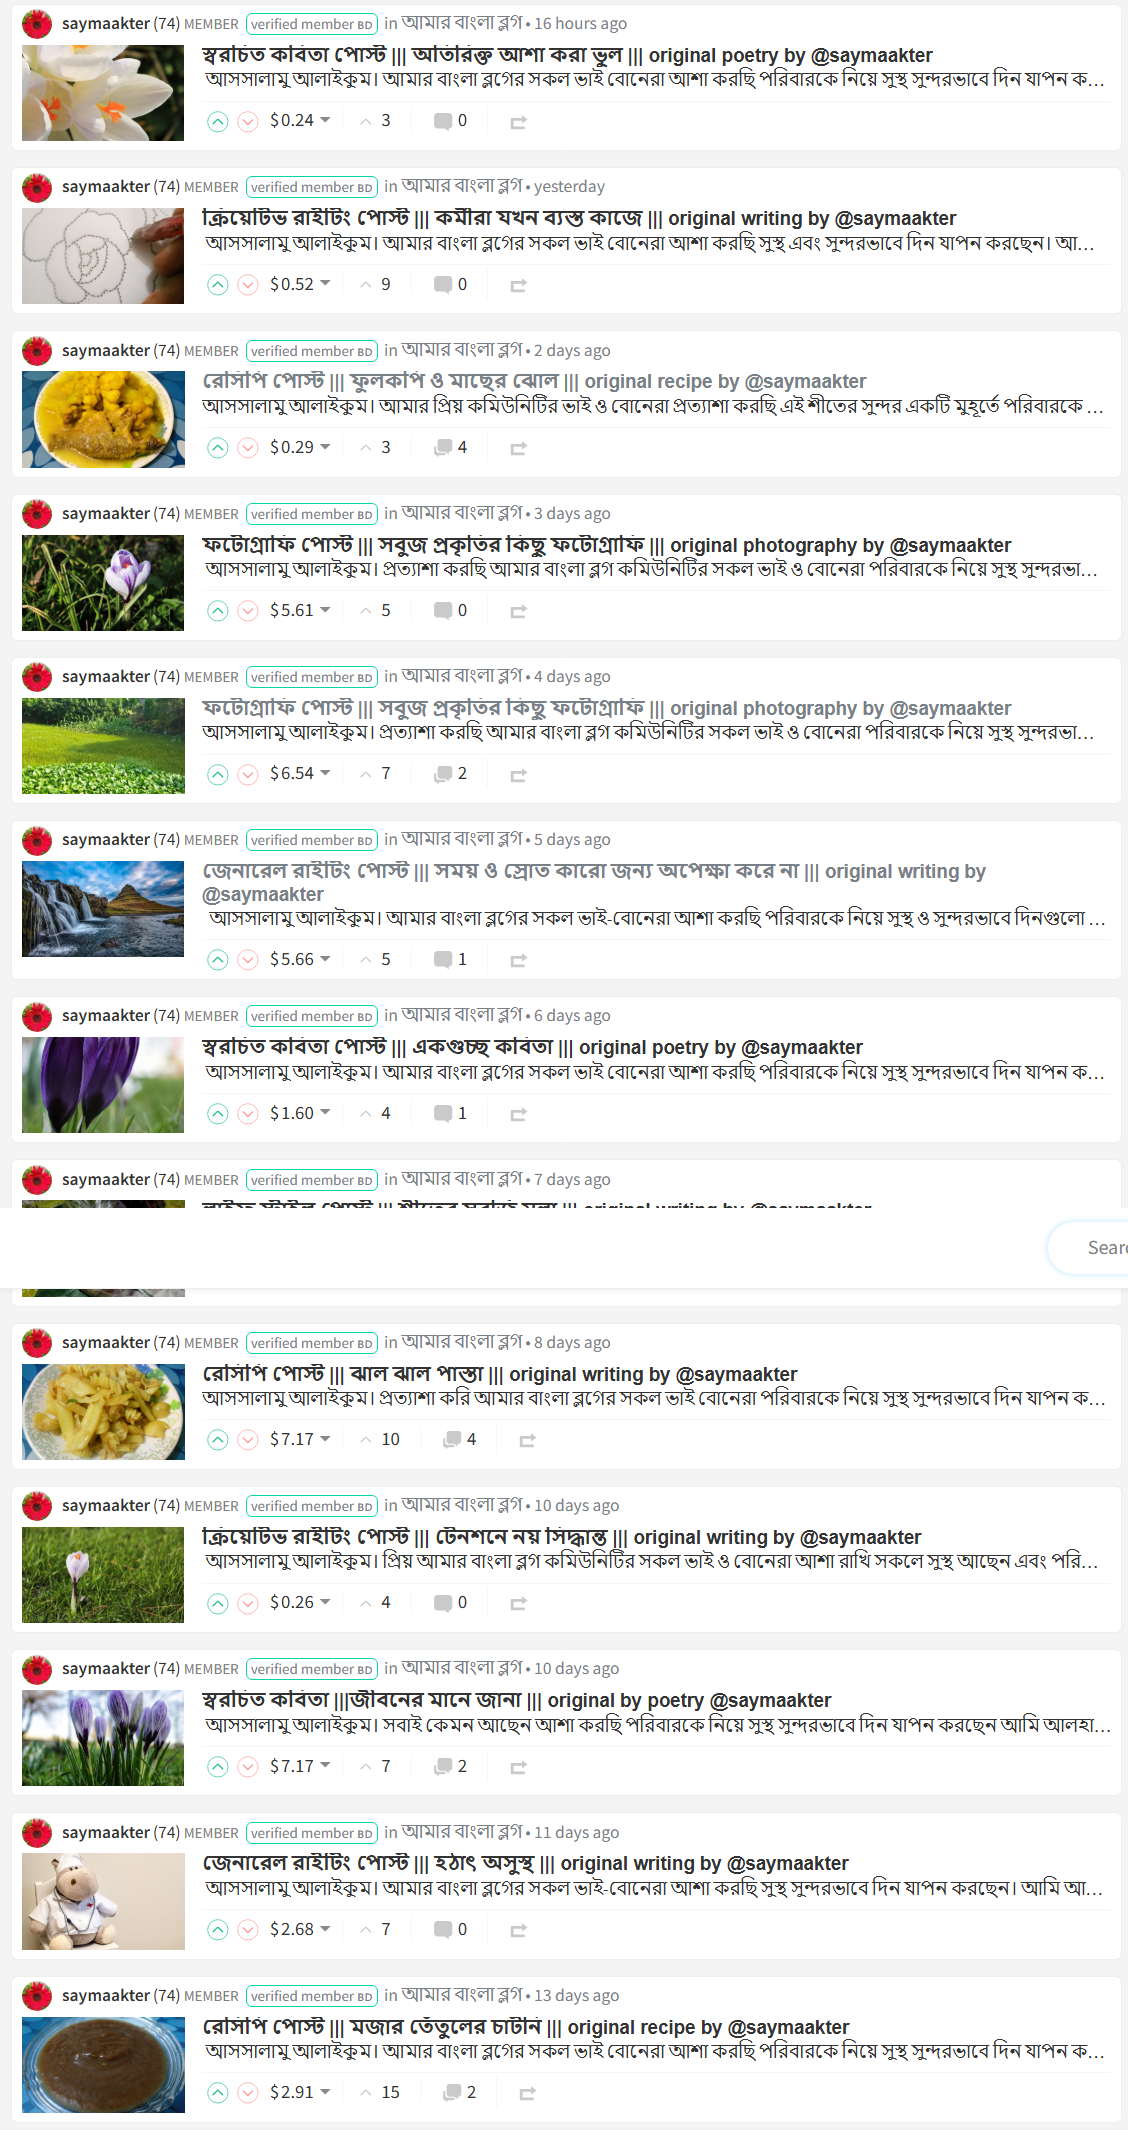Expand voters list showing 9 votes

click(375, 284)
